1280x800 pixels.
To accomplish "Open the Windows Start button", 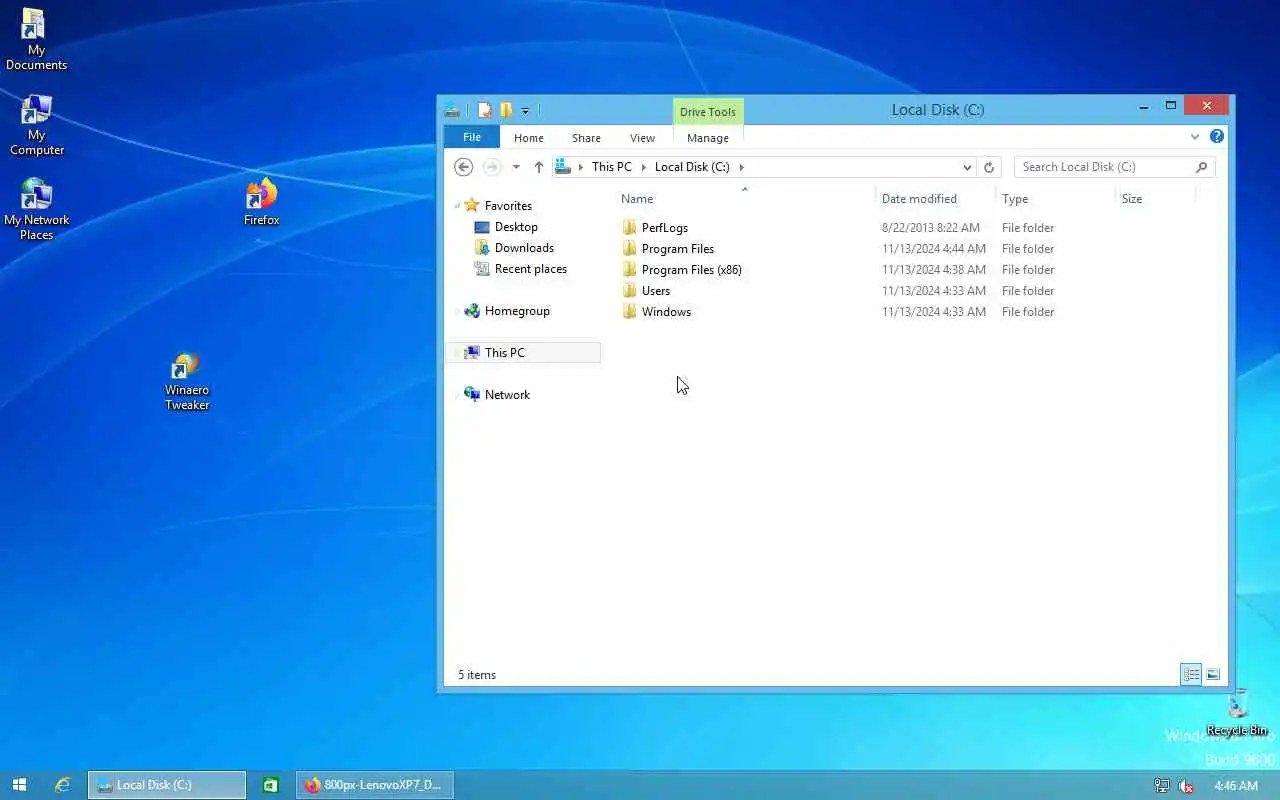I will tap(19, 785).
